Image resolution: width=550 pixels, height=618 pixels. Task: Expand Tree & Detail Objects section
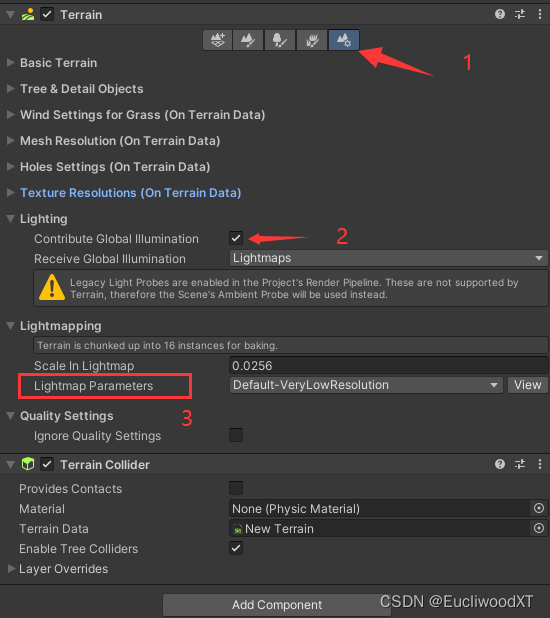(11, 89)
